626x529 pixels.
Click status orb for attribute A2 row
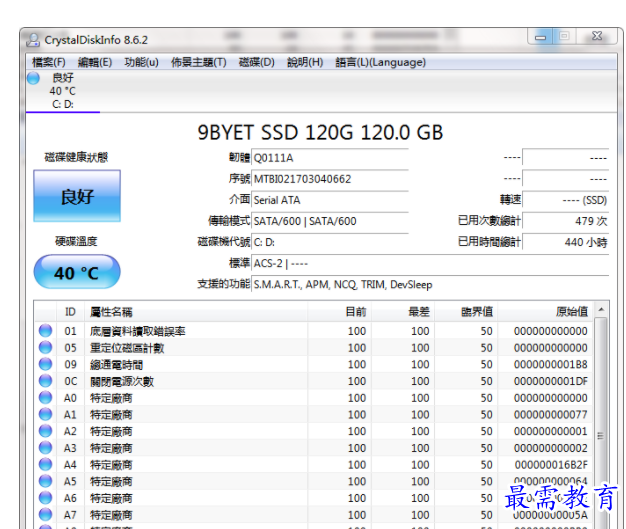point(45,431)
